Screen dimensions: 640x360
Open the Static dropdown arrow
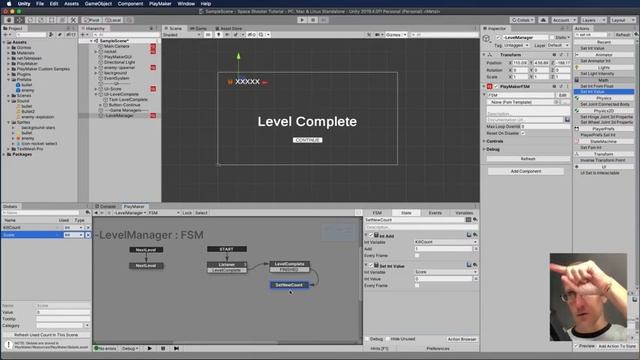pyautogui.click(x=569, y=38)
